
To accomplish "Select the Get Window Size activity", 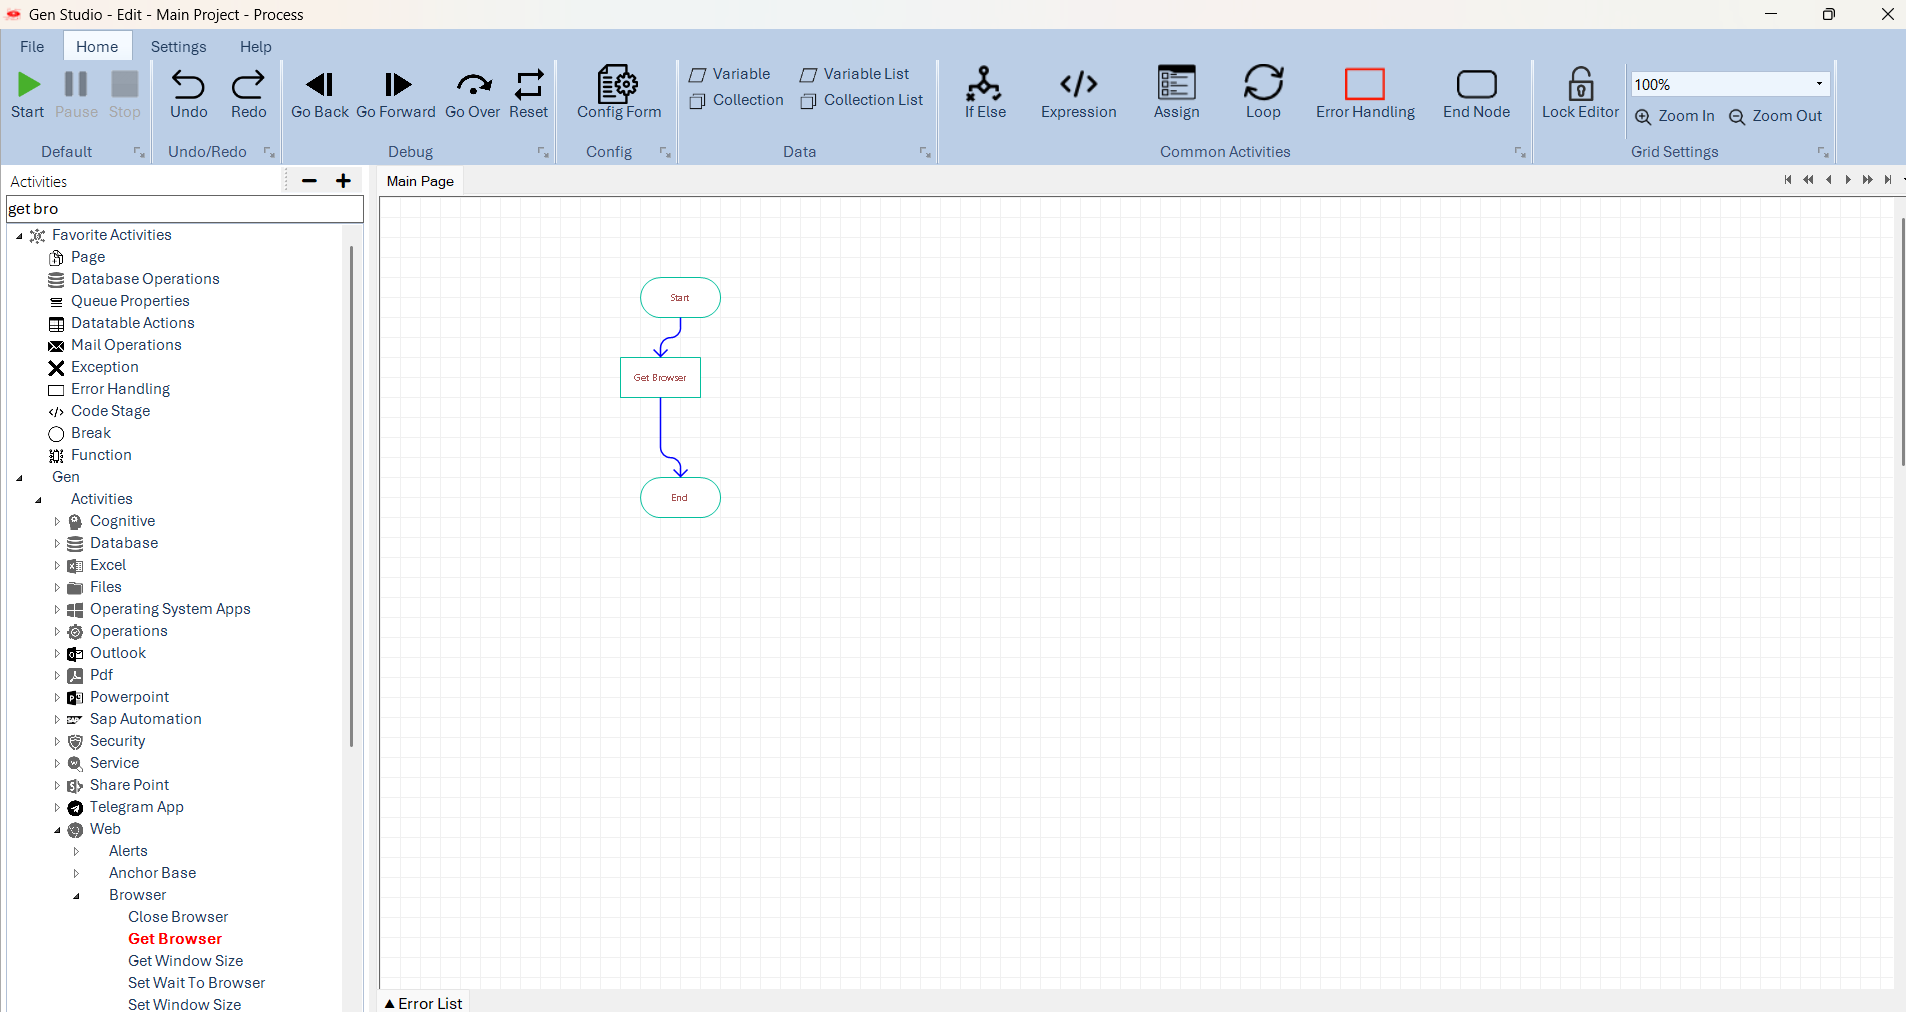I will click(x=185, y=961).
